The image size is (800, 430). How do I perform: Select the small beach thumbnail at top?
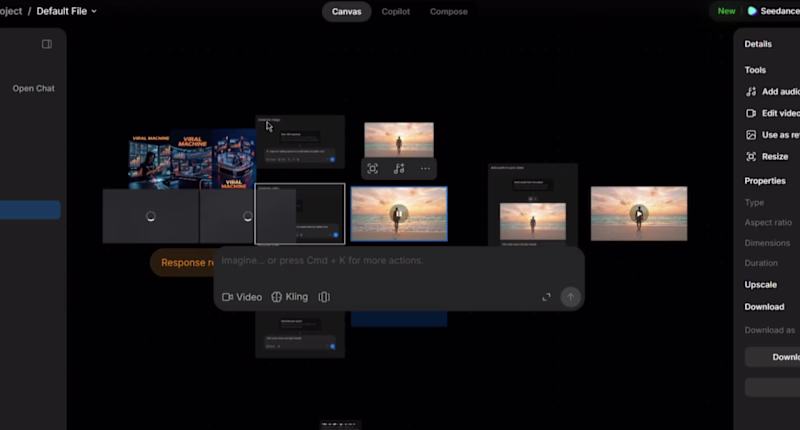coord(399,140)
